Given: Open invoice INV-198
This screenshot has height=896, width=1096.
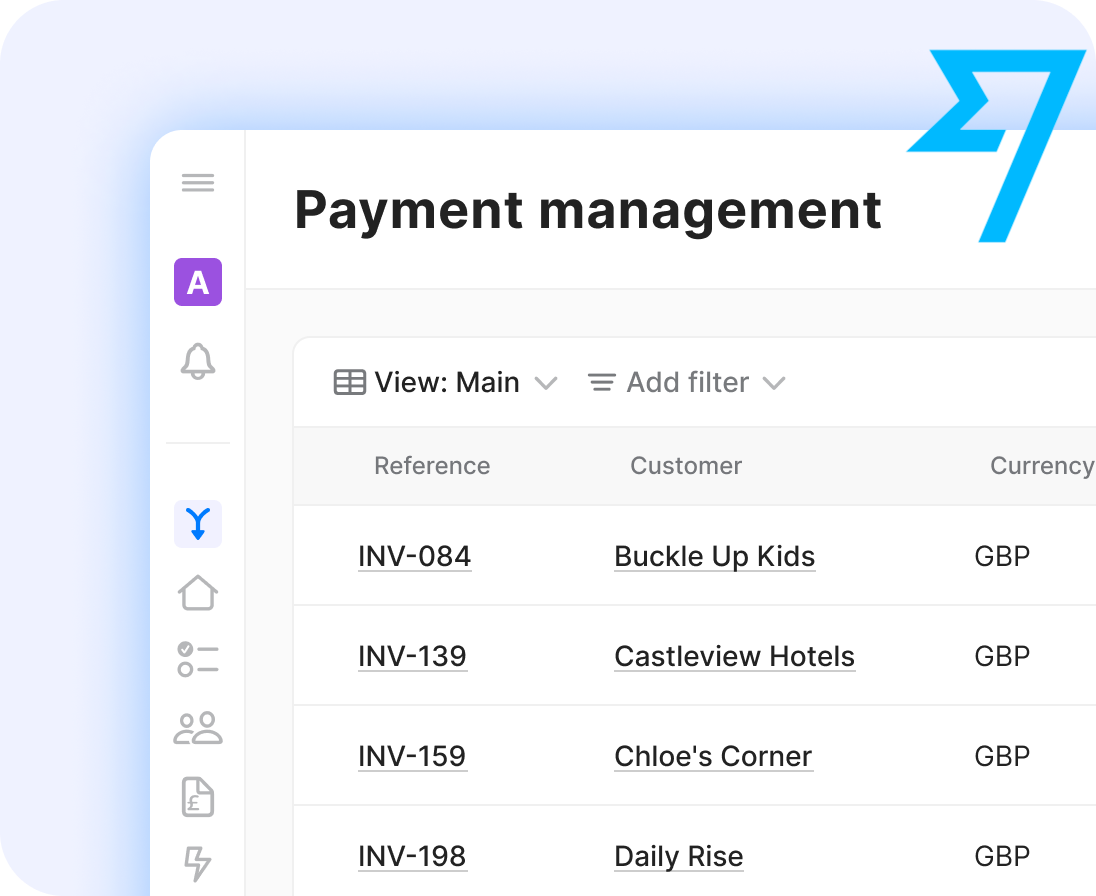Looking at the screenshot, I should coord(412,856).
